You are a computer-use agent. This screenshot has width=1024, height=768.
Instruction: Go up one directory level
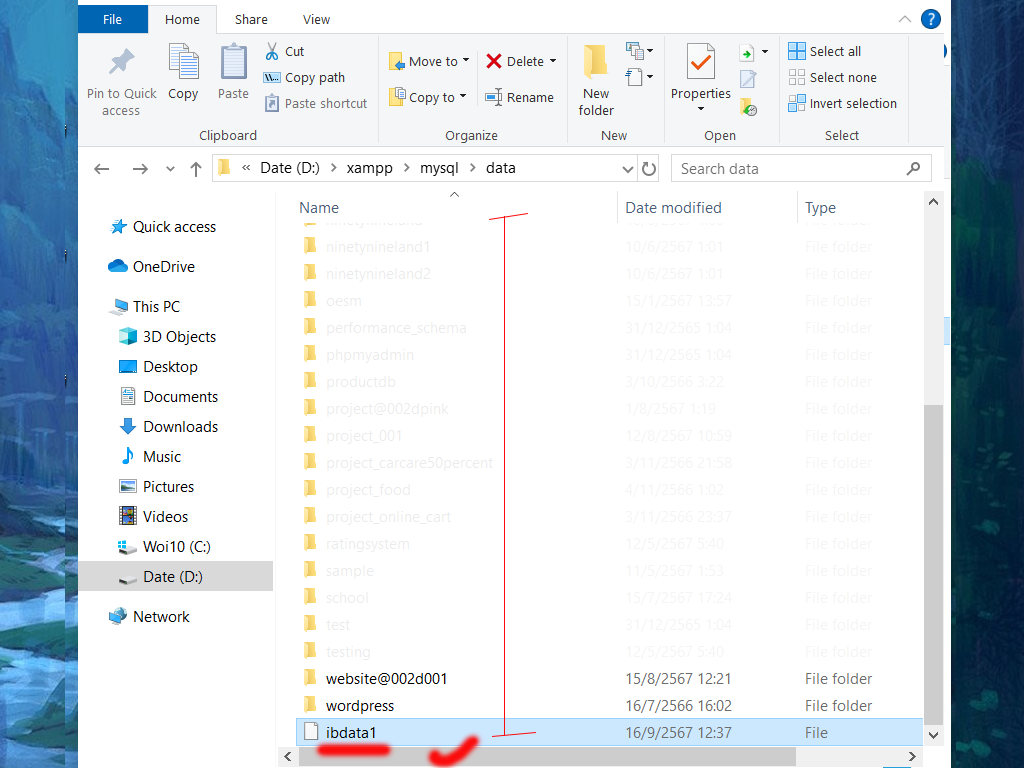point(196,169)
